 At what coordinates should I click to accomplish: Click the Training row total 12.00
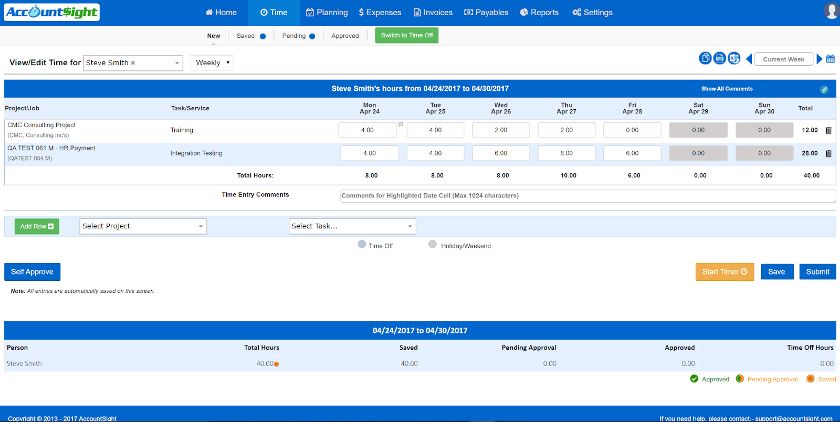(x=810, y=130)
